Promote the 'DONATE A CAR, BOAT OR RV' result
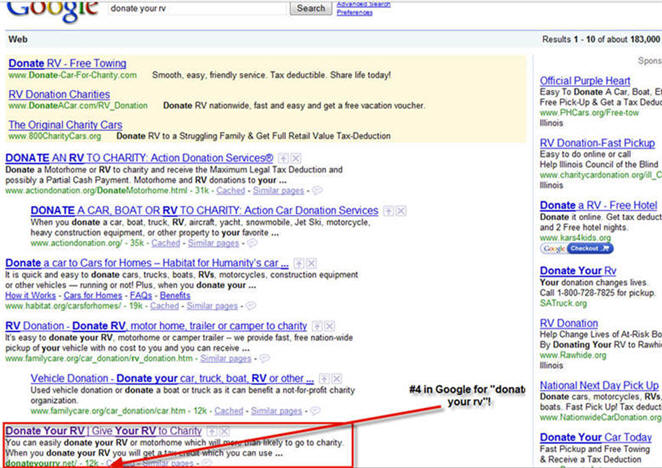Image resolution: width=662 pixels, height=468 pixels. [x=388, y=211]
